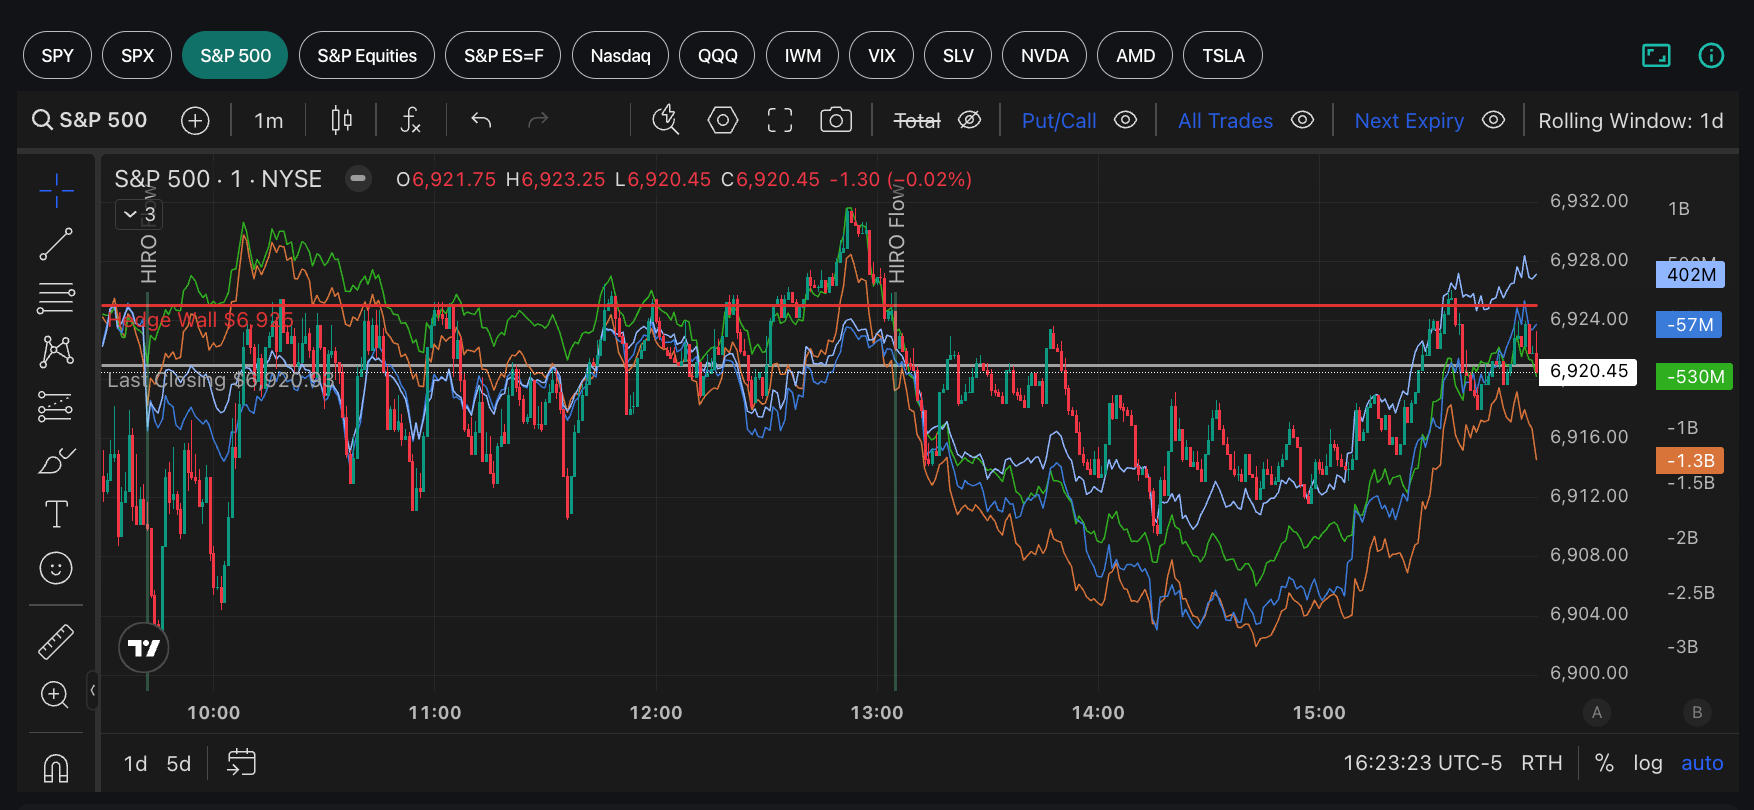Switch to the VIX tab
This screenshot has width=1754, height=810.
pyautogui.click(x=881, y=55)
